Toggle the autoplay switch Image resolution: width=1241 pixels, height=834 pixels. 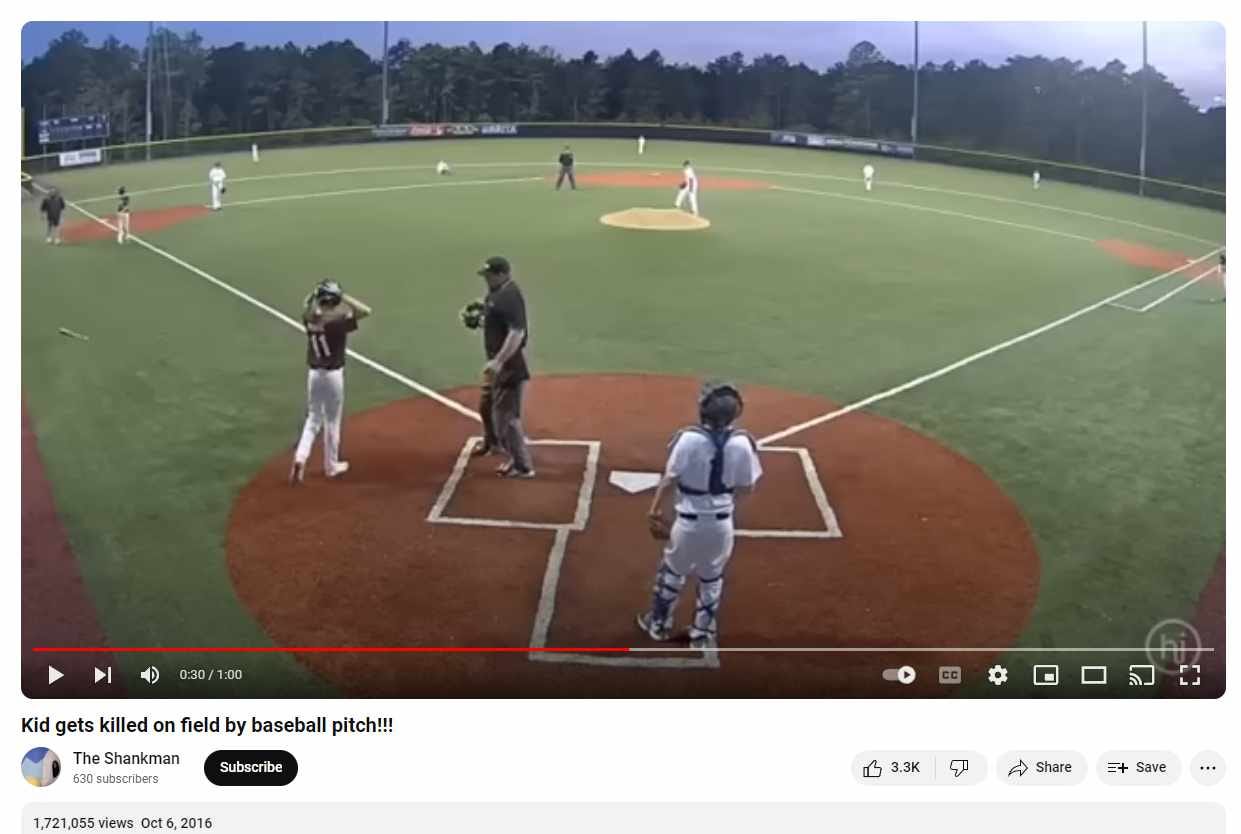click(x=899, y=675)
